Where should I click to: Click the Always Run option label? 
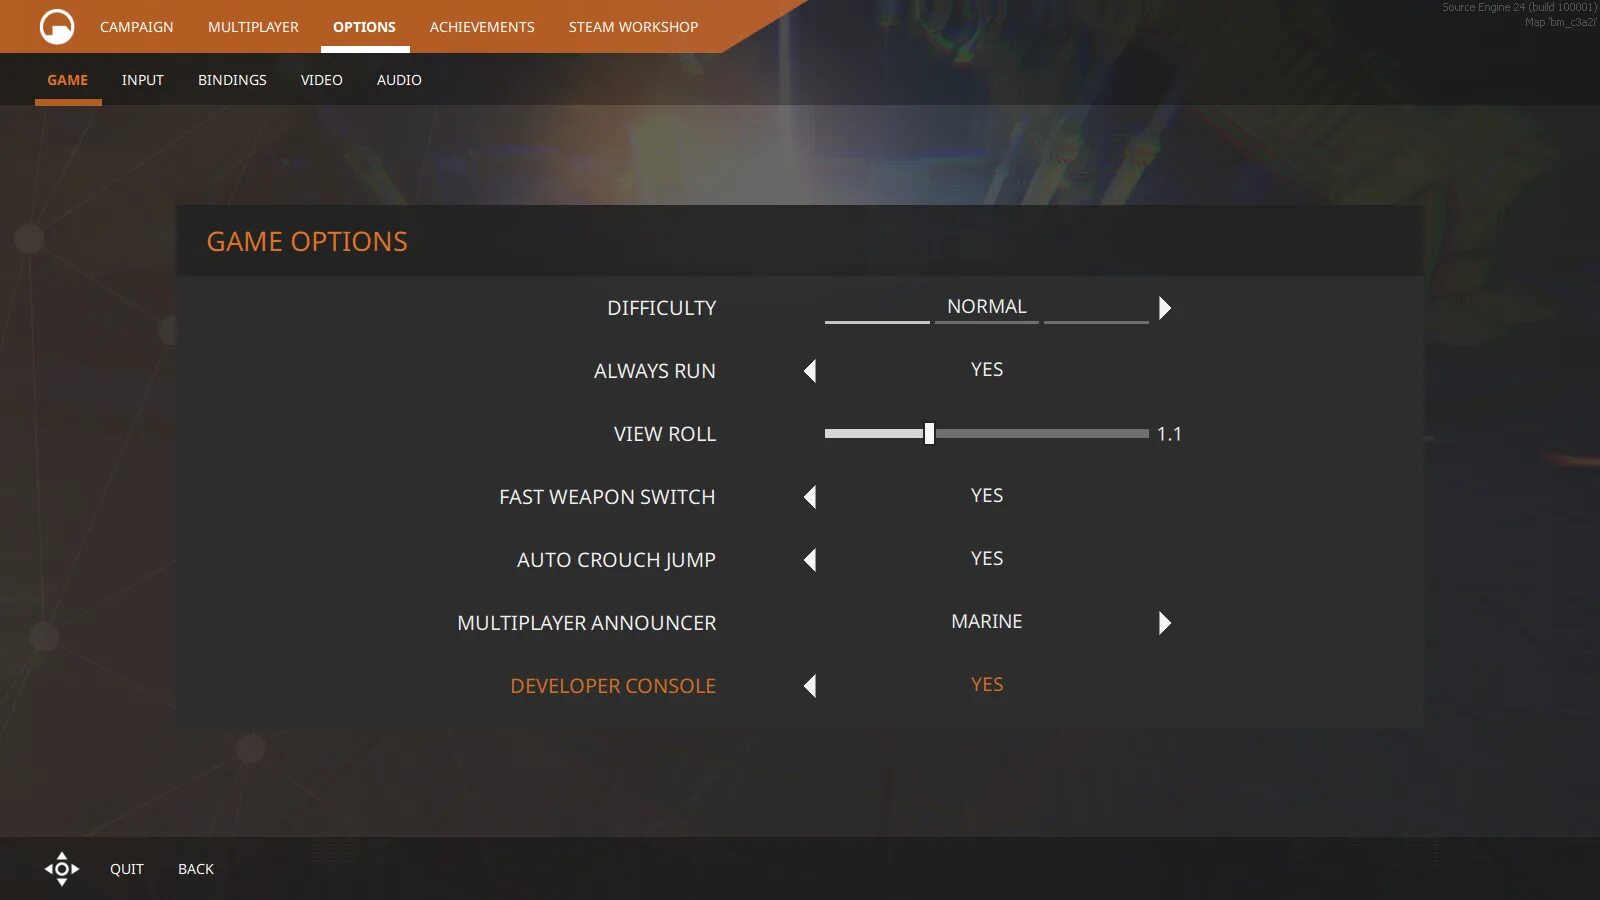(x=655, y=371)
